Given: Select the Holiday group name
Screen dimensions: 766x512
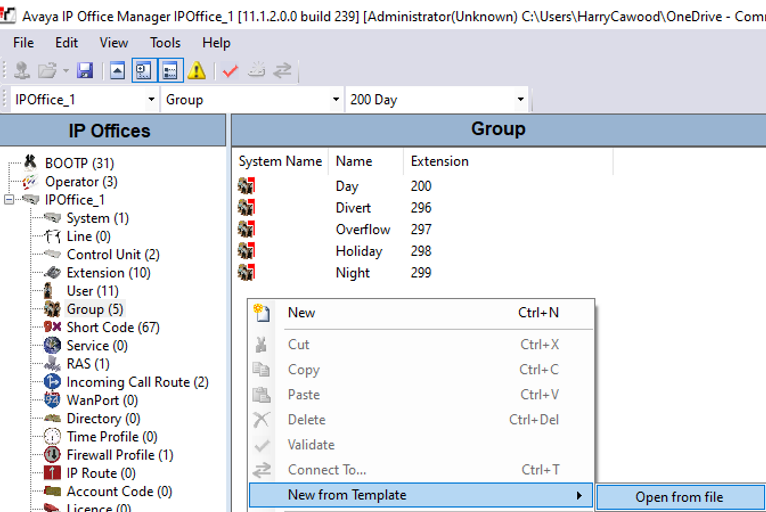Looking at the screenshot, I should point(359,251).
